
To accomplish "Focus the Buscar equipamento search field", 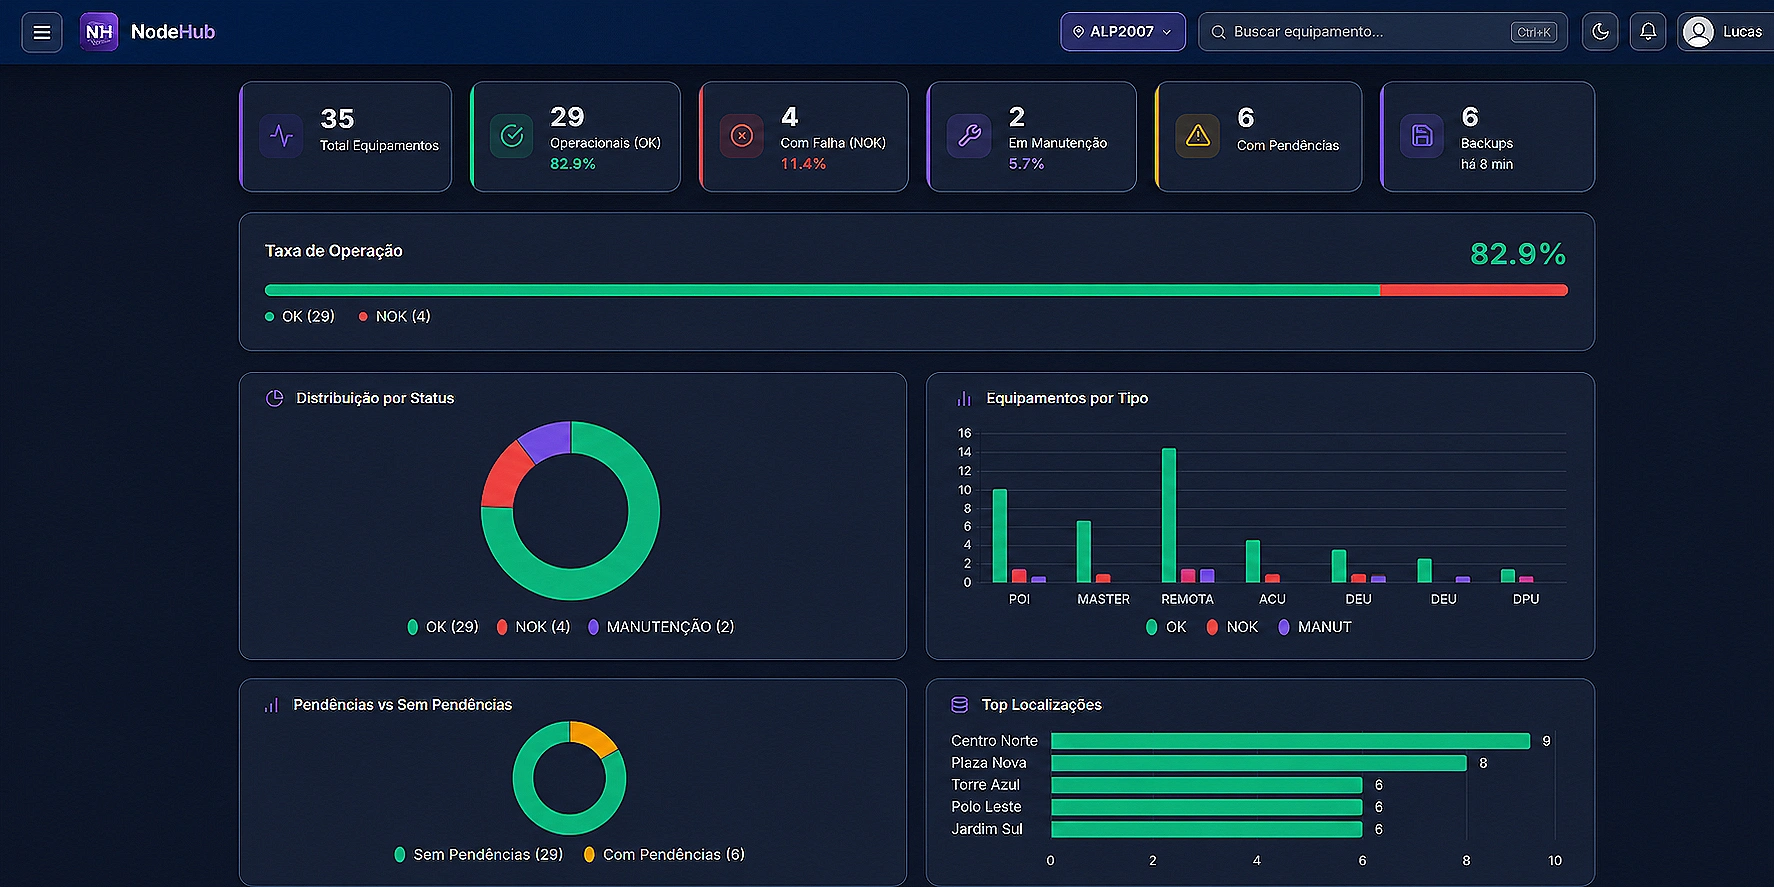I will click(1383, 32).
